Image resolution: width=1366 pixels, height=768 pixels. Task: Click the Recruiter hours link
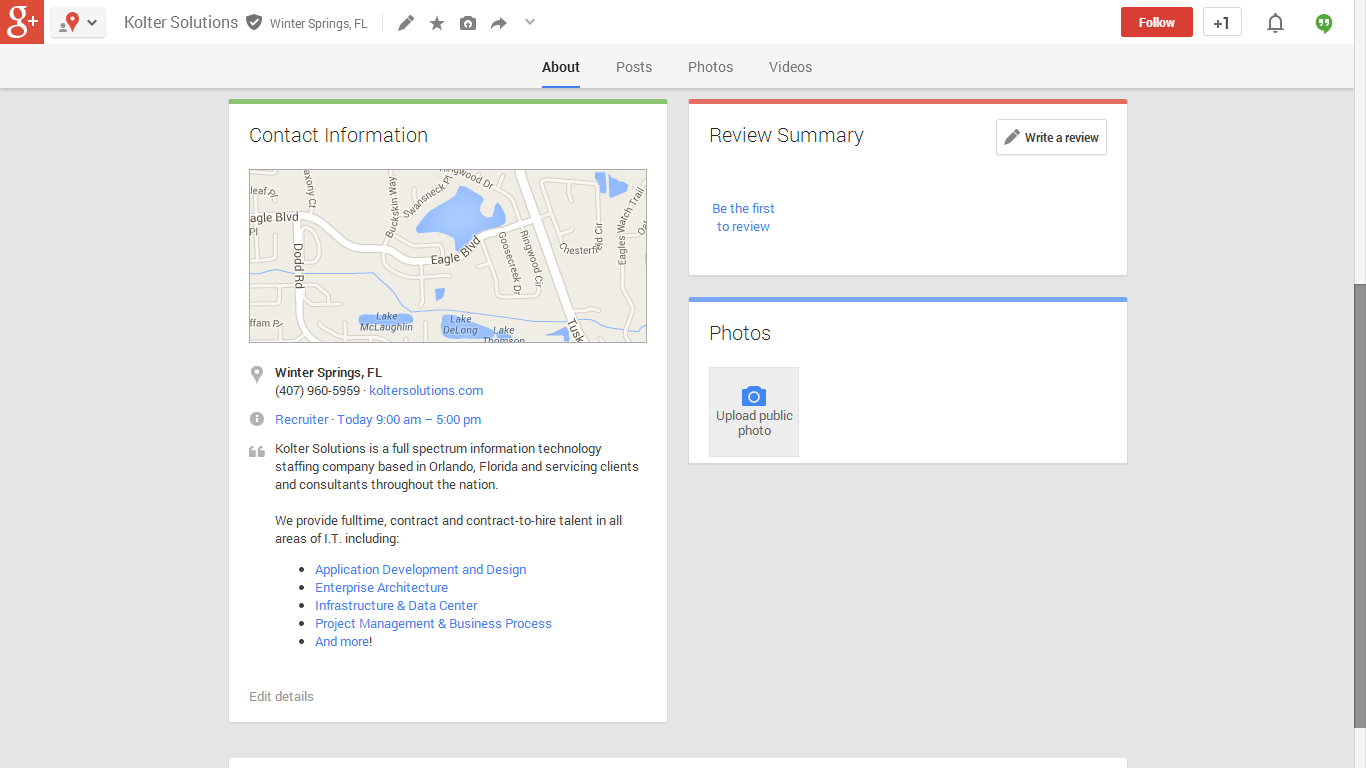tap(378, 420)
